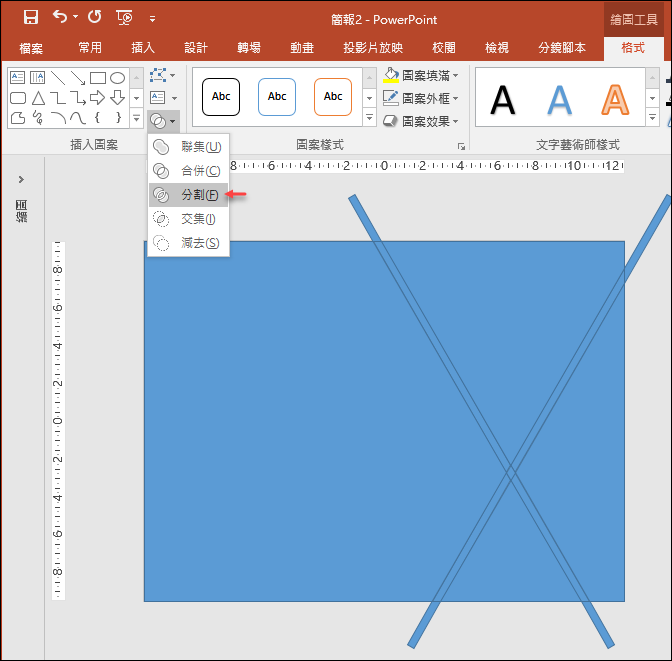The image size is (672, 661).
Task: Apply black fill WordArt style A
Action: (x=502, y=99)
